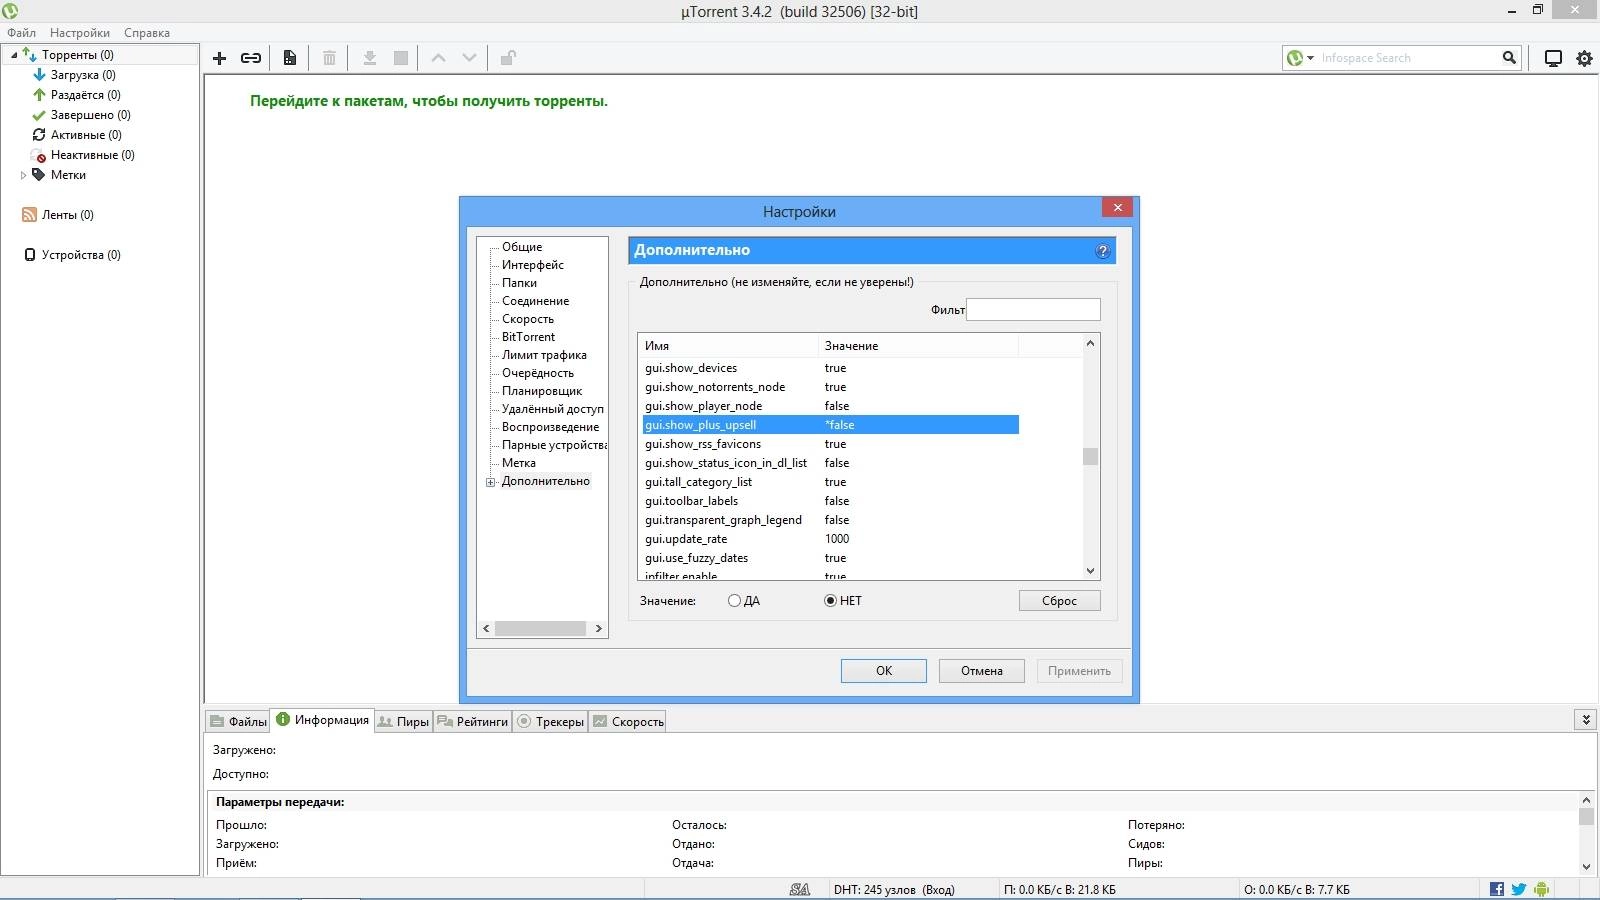Open the Справка menu
Viewport: 1600px width, 900px height.
[147, 32]
